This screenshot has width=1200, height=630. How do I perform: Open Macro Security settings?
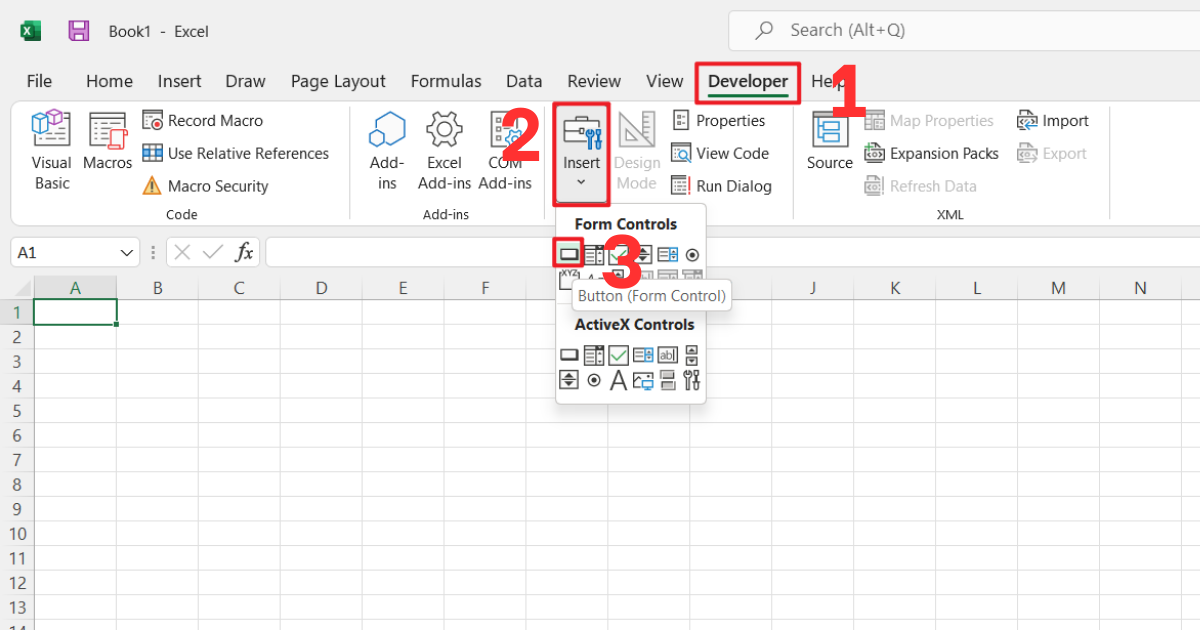click(206, 186)
